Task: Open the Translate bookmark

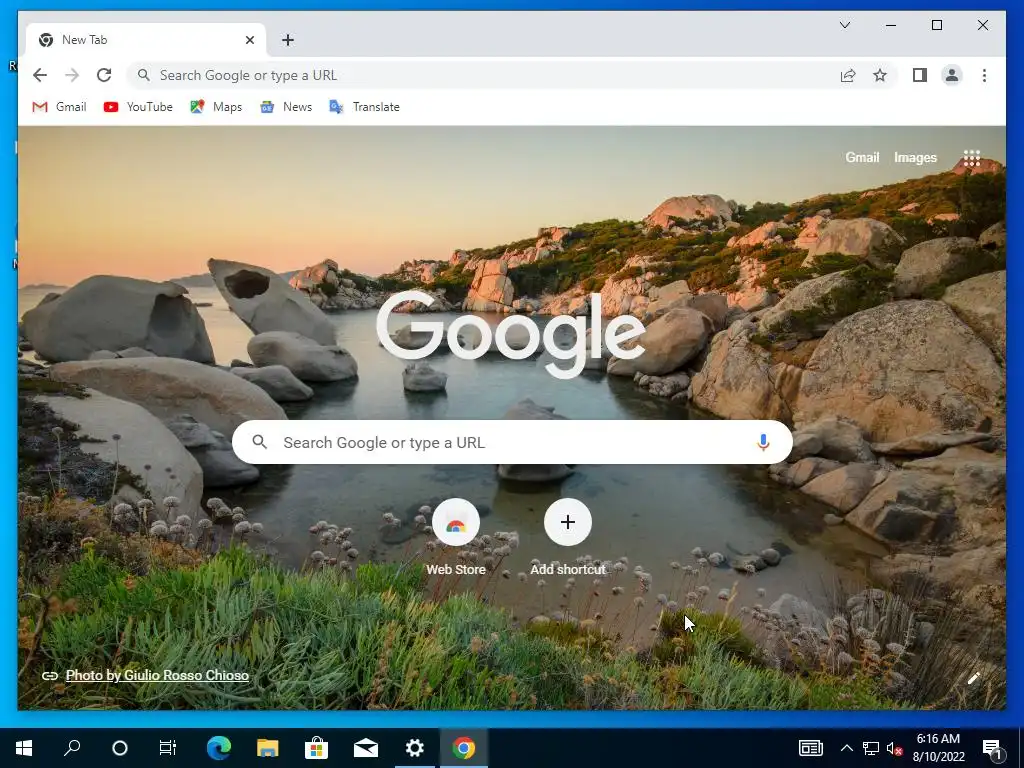Action: pyautogui.click(x=364, y=106)
